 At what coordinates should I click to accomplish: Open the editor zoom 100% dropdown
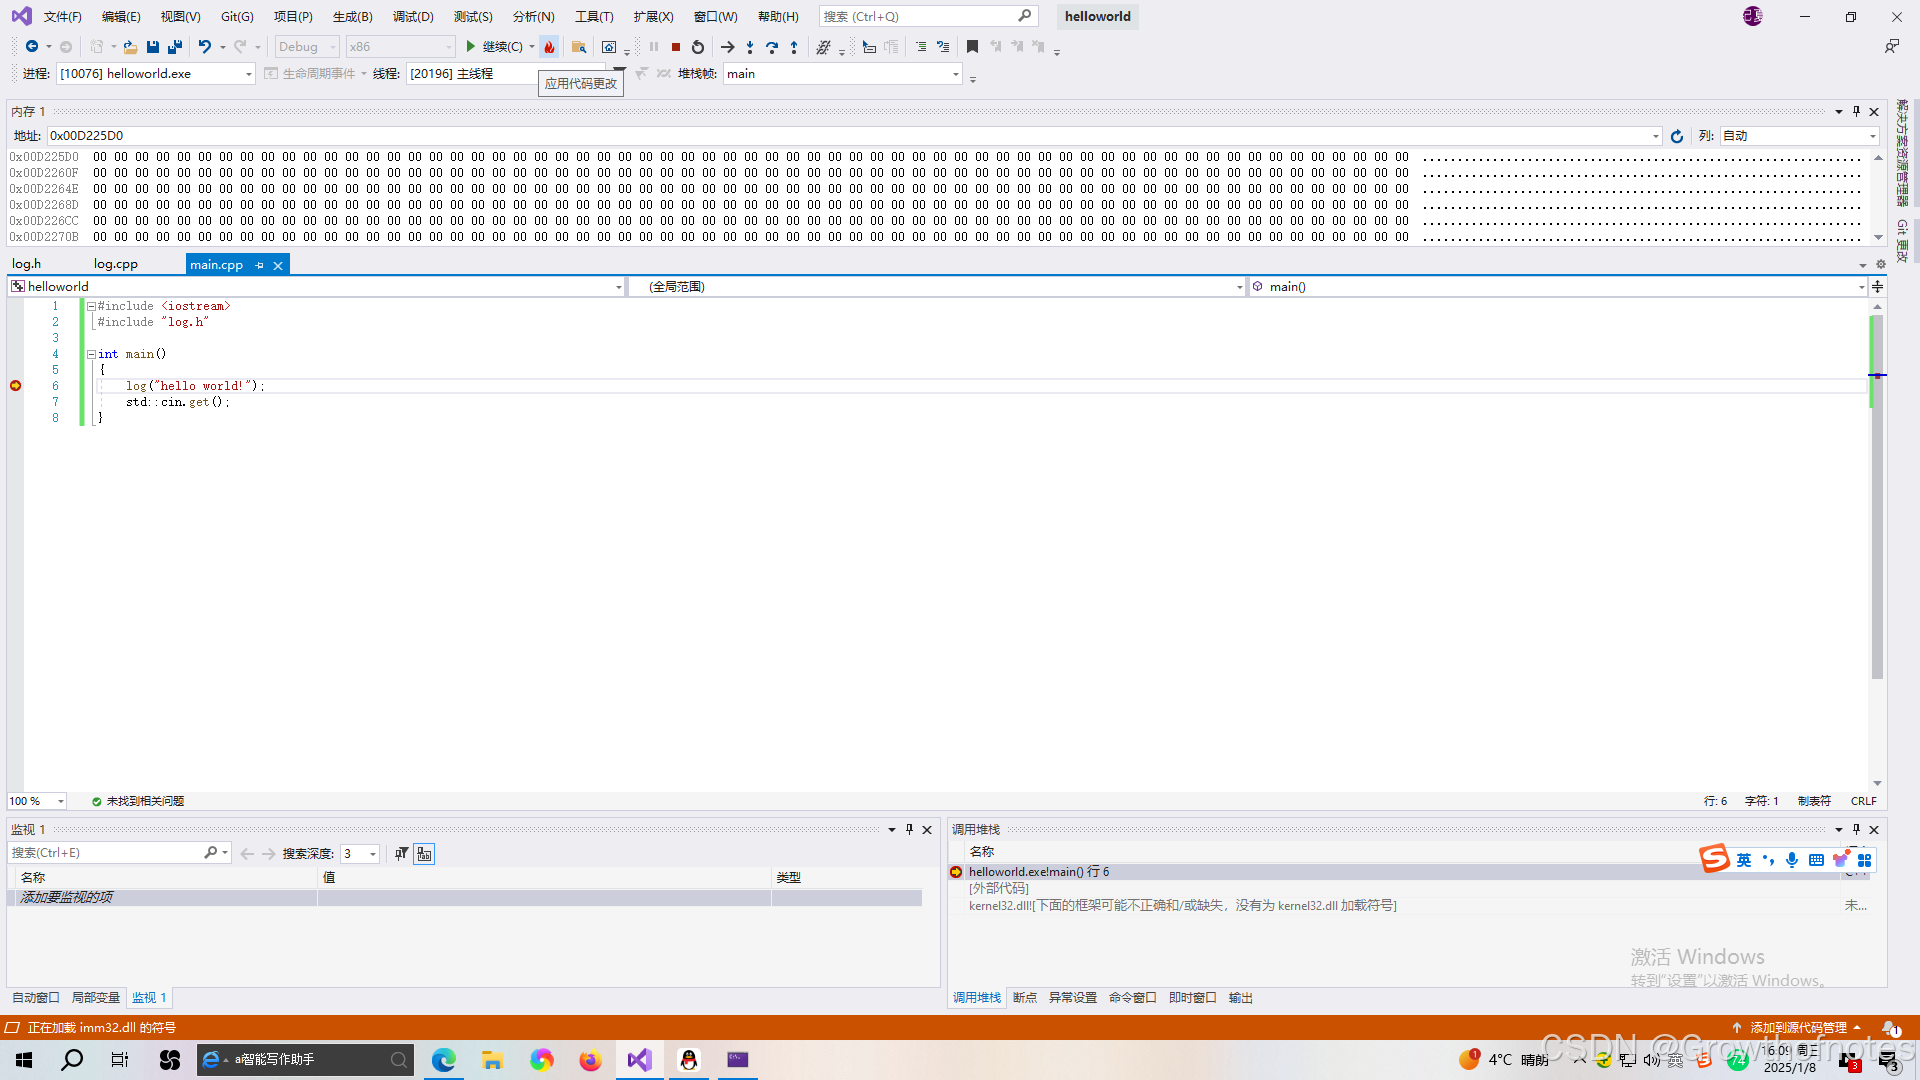tap(37, 802)
